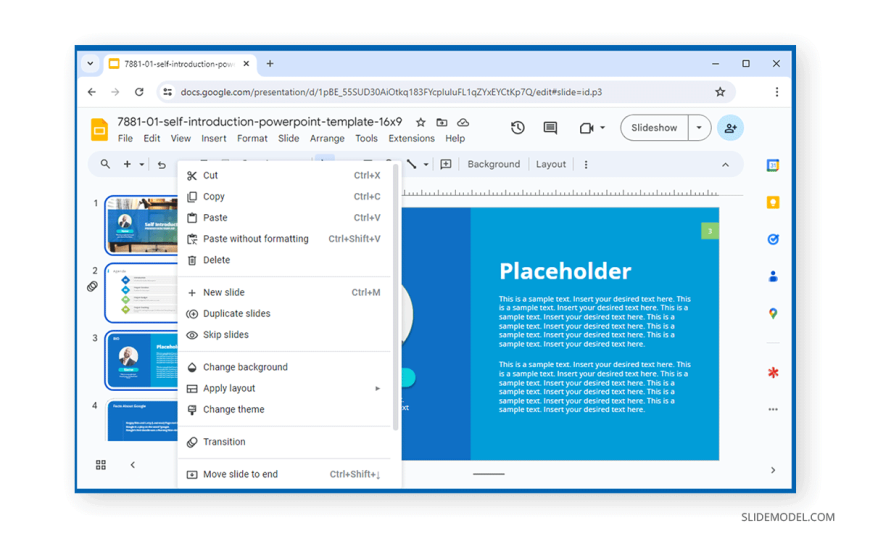Choose Duplicate slides from context menu

285,314
